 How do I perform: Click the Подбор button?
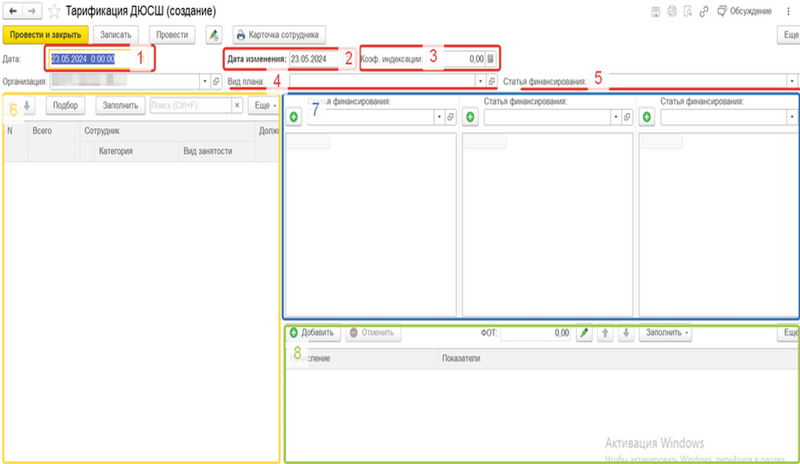65,104
